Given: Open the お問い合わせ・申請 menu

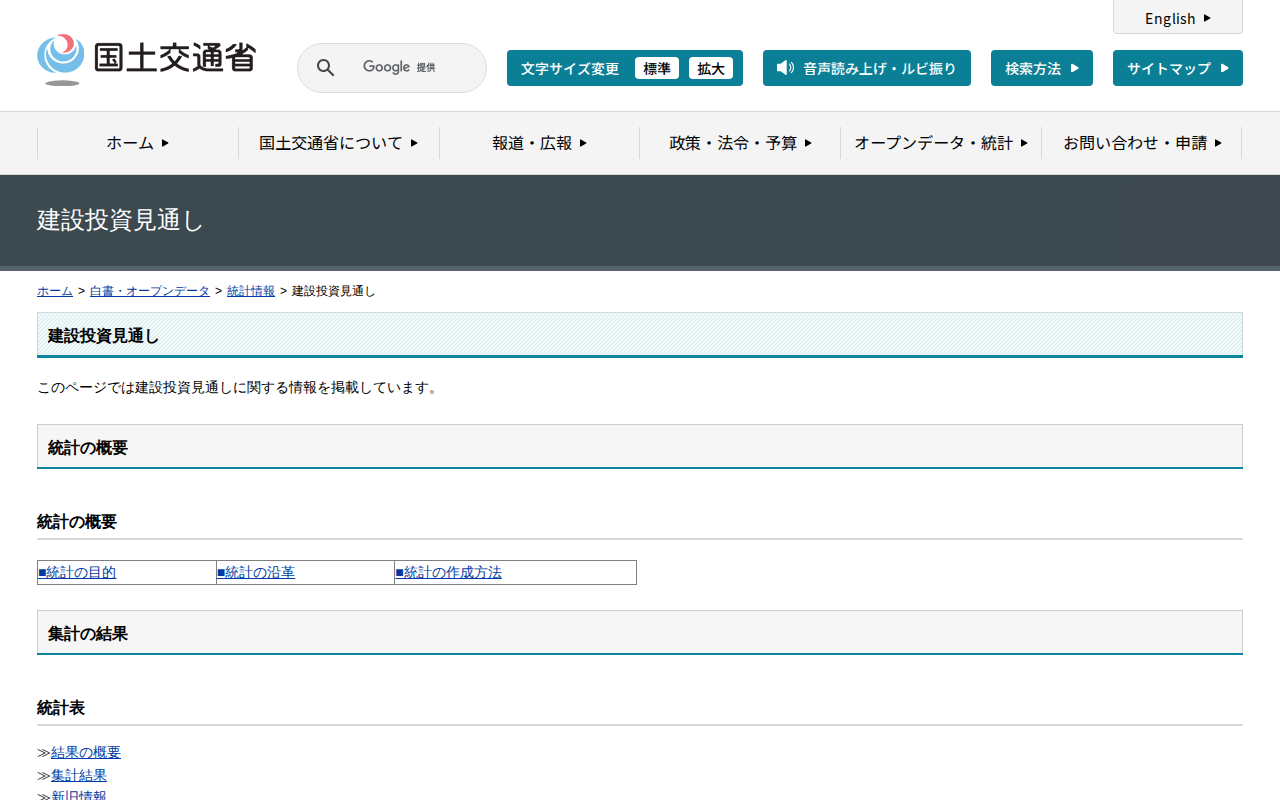Looking at the screenshot, I should (x=1141, y=143).
